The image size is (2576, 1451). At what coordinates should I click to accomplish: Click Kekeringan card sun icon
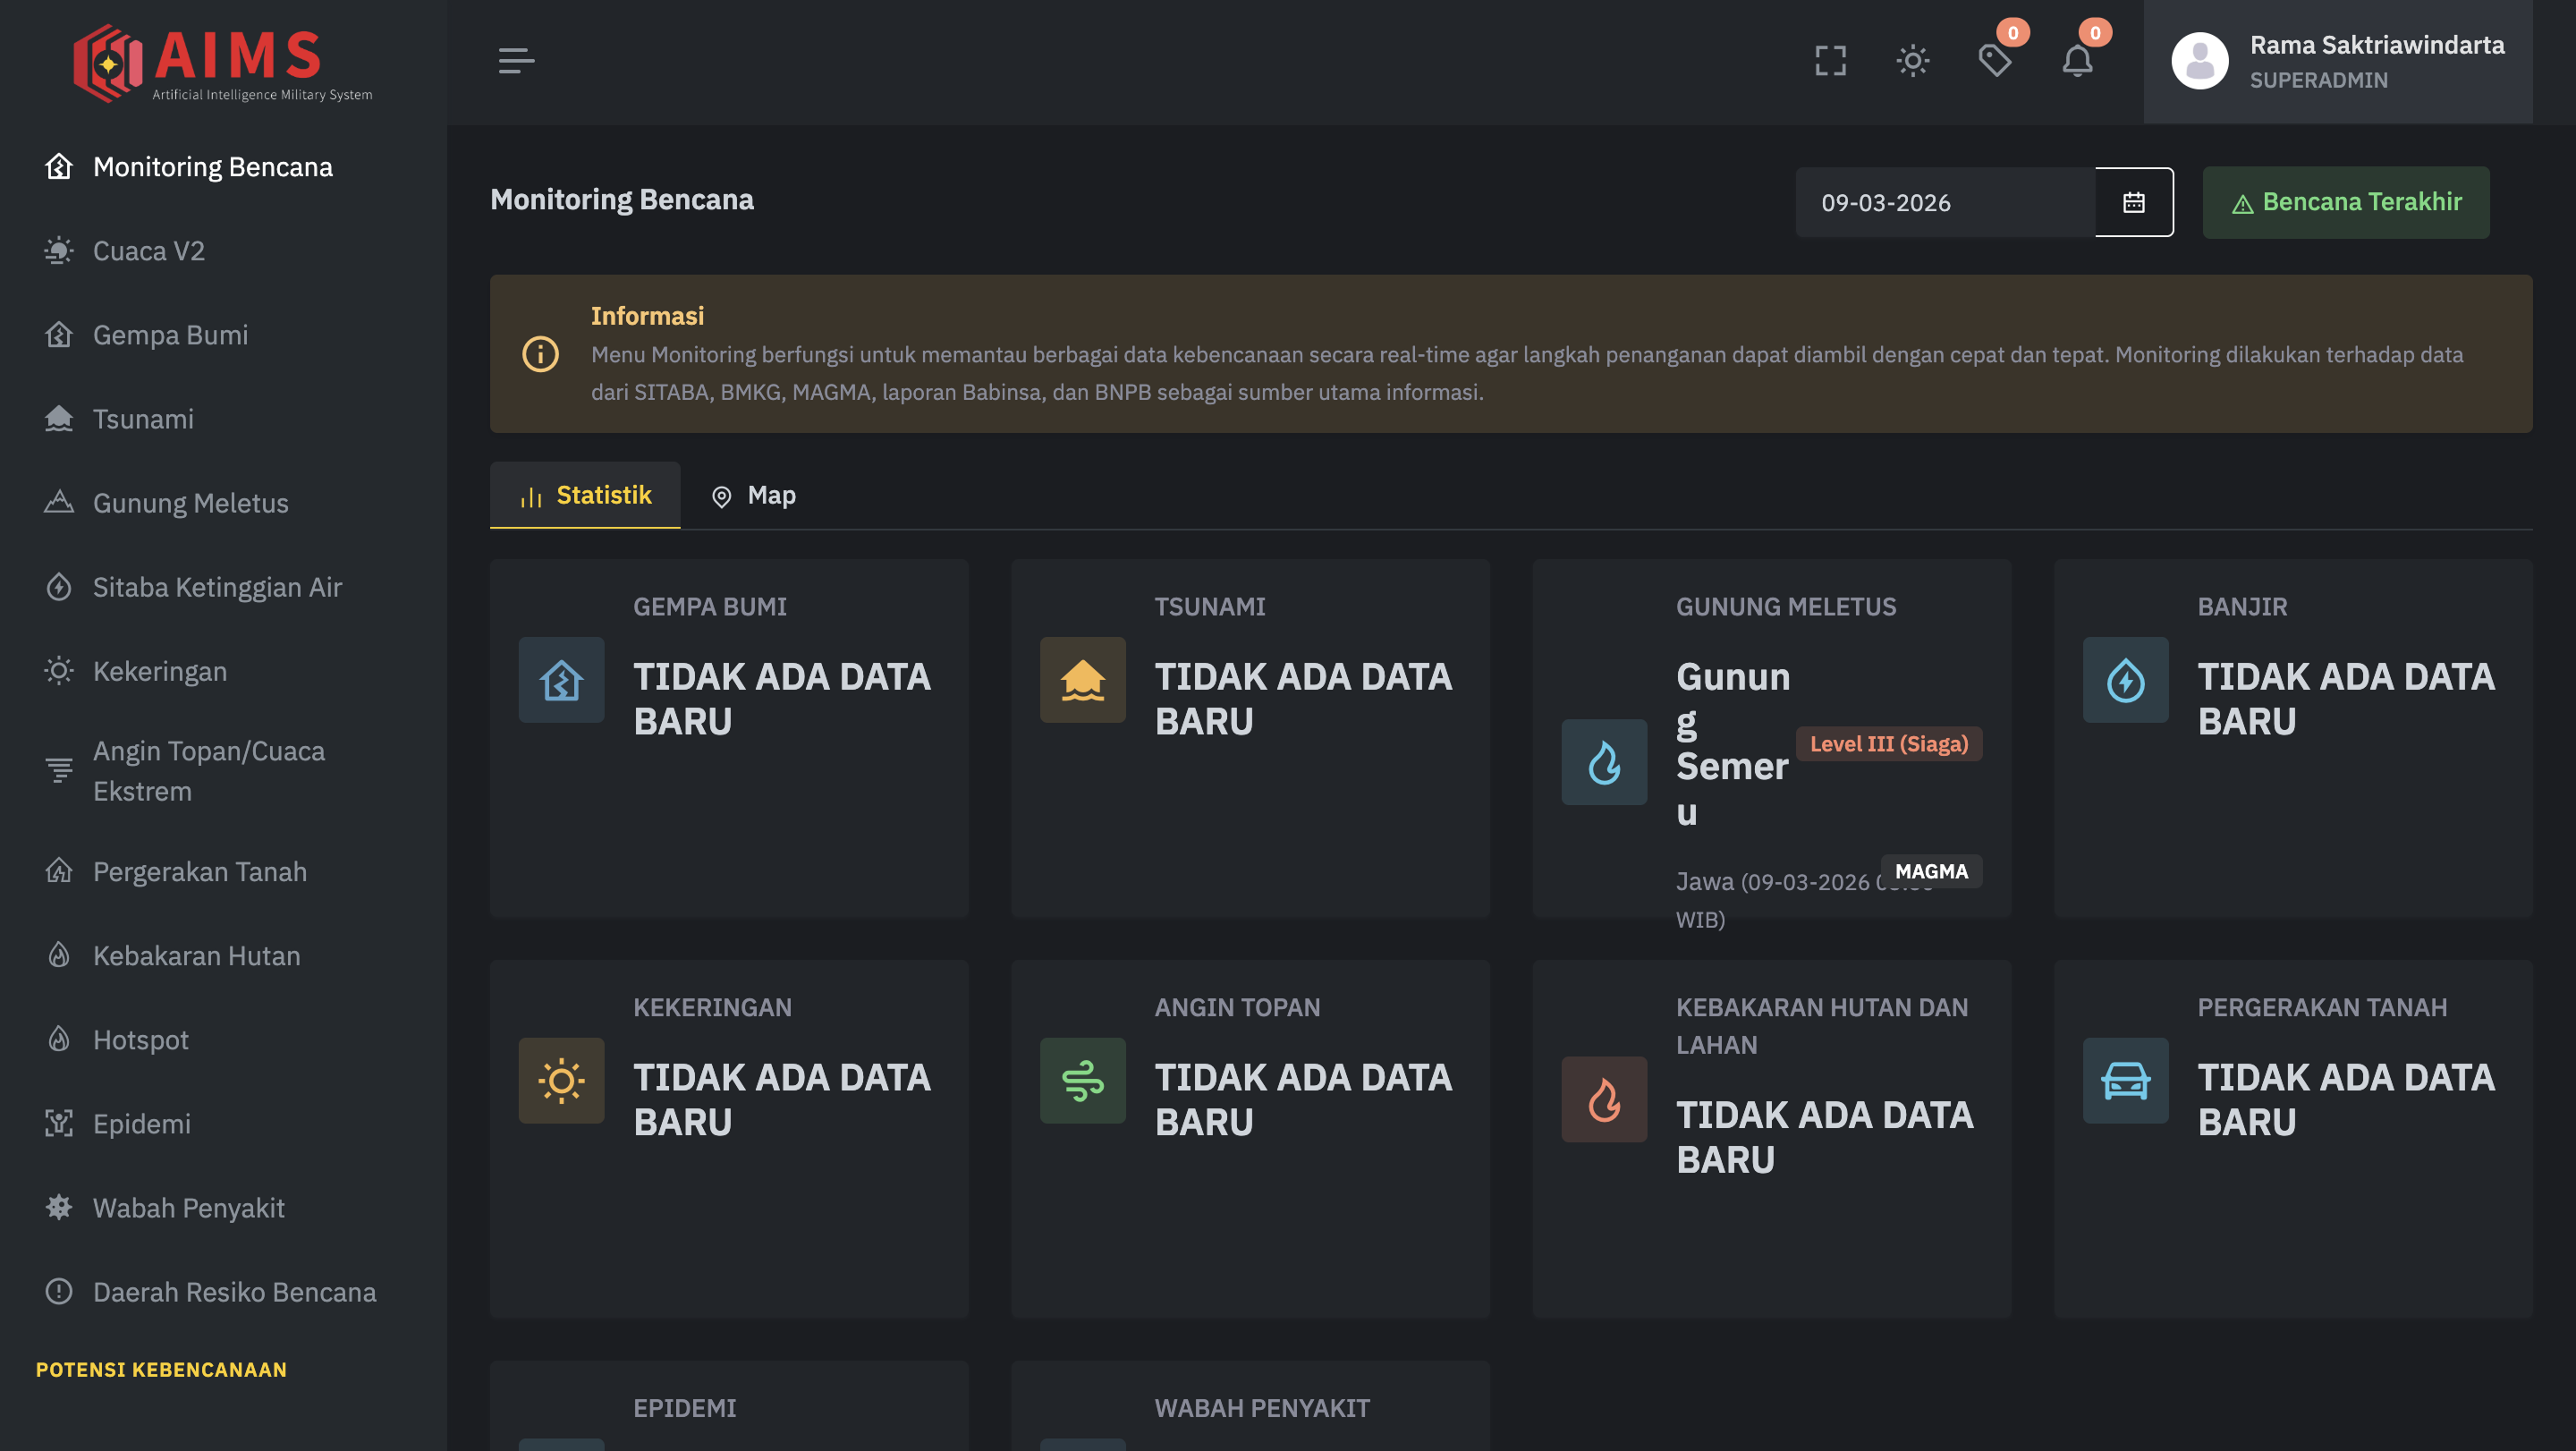click(x=561, y=1080)
